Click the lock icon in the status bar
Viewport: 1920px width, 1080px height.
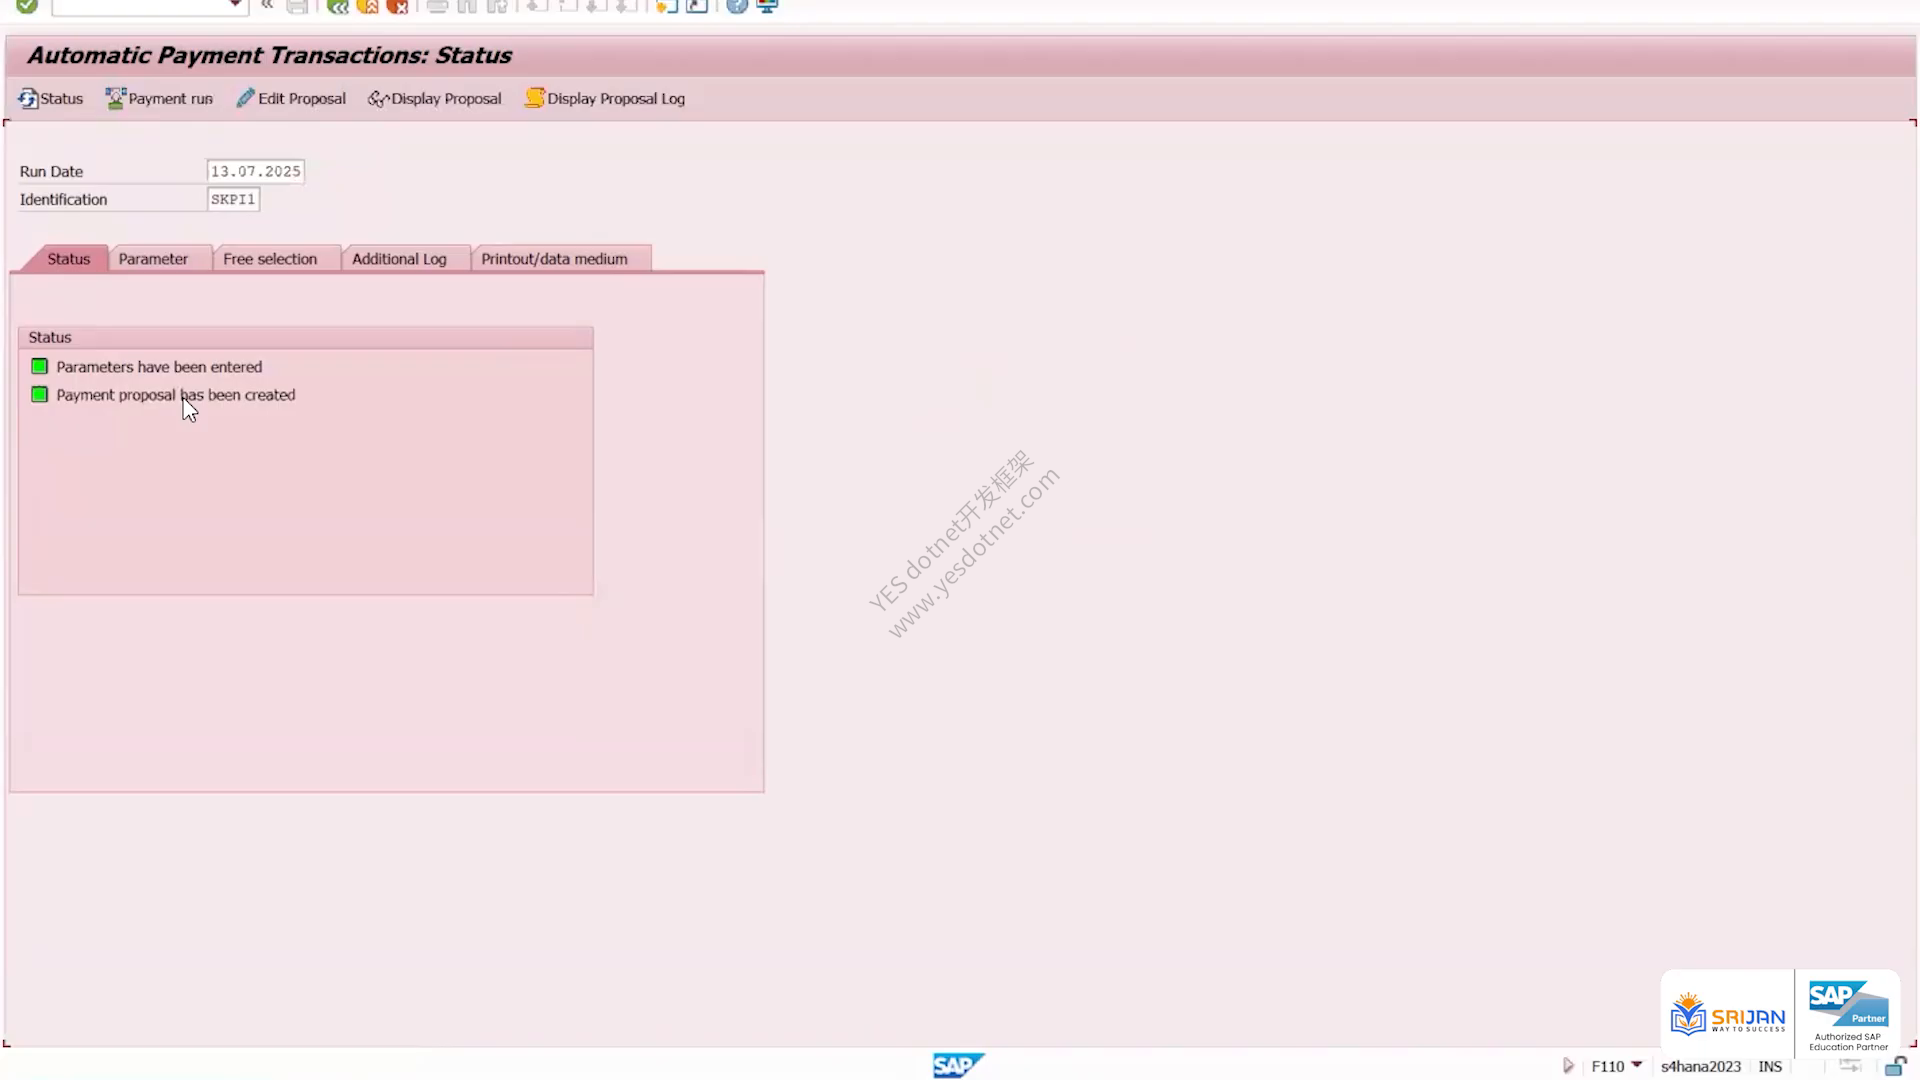(x=1895, y=1066)
